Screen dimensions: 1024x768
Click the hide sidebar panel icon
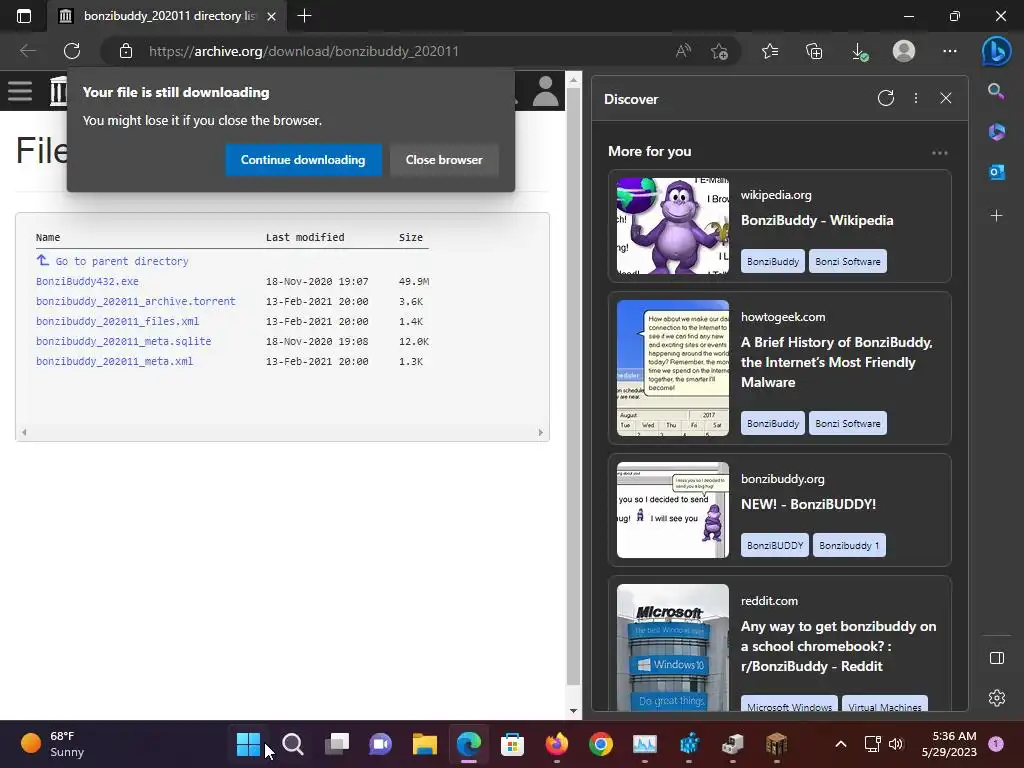click(x=997, y=658)
